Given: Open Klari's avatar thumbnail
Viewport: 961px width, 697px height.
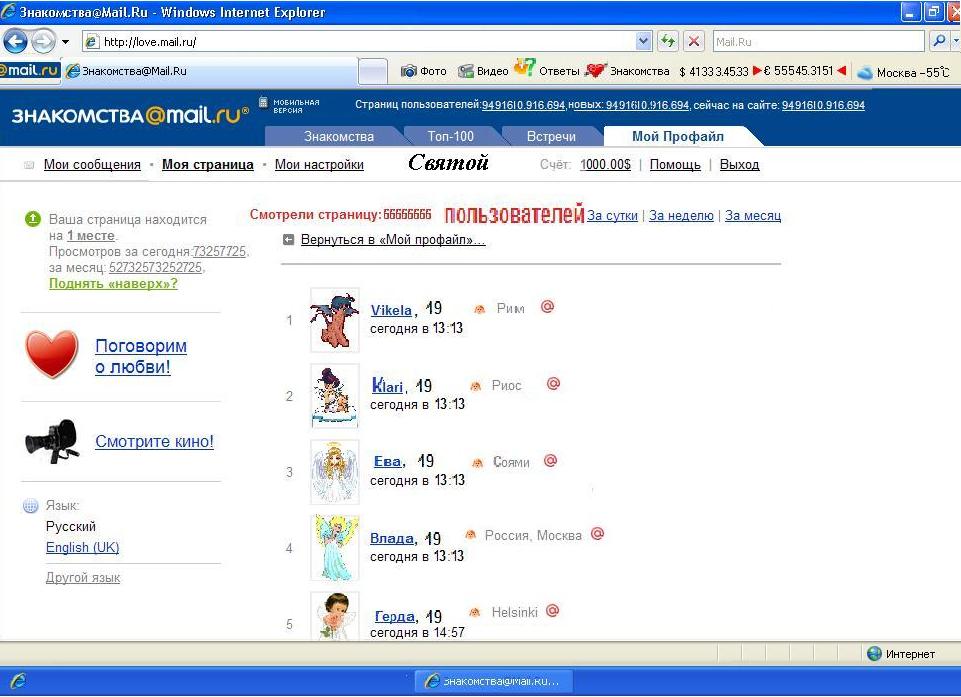Looking at the screenshot, I should (x=335, y=396).
